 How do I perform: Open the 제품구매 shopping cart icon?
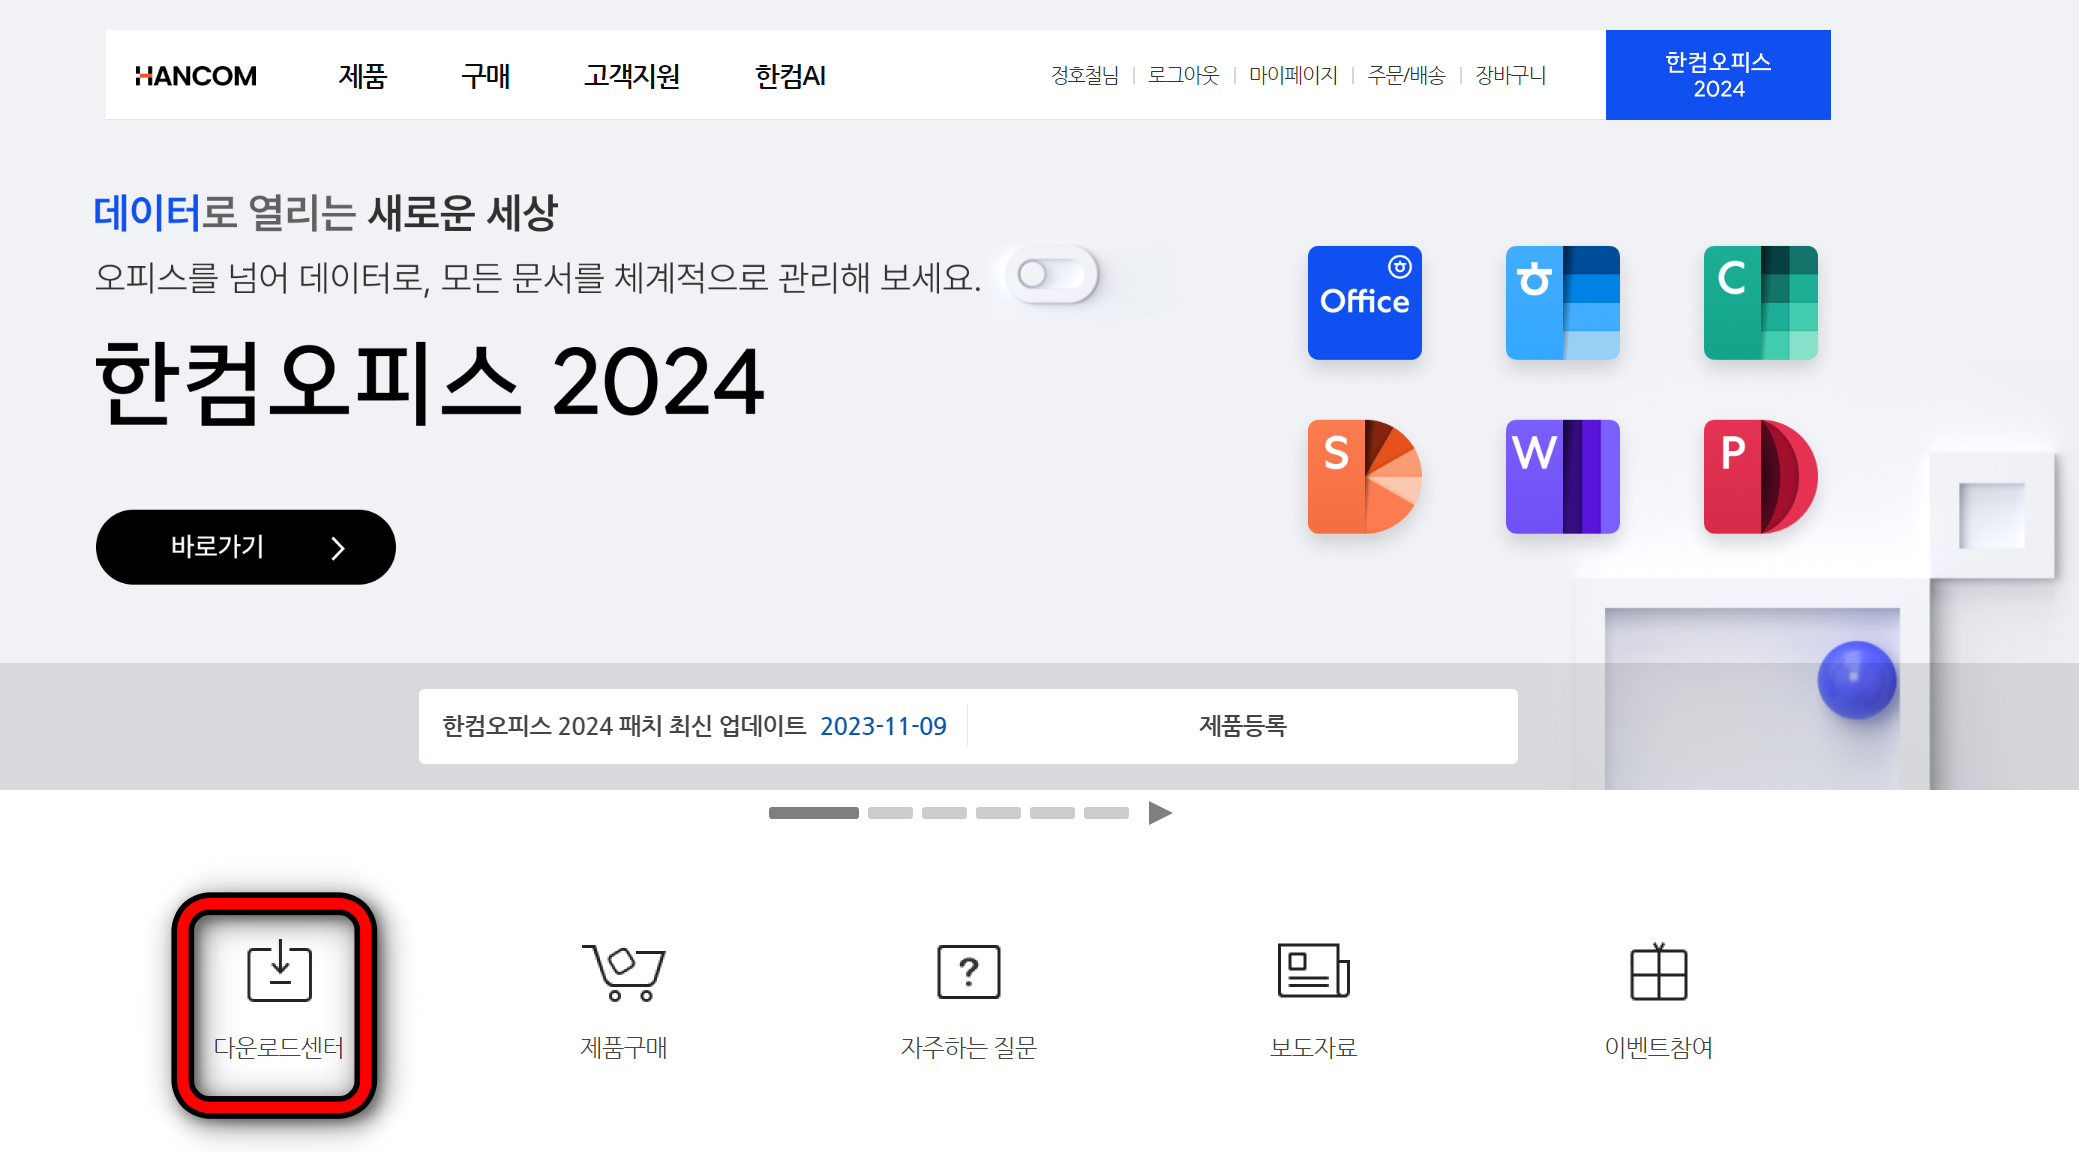624,973
